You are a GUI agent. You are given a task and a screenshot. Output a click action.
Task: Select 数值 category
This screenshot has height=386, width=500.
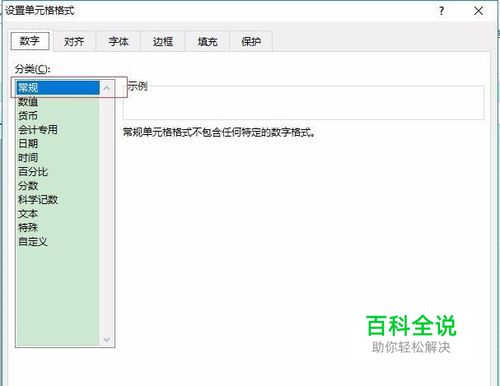click(58, 102)
